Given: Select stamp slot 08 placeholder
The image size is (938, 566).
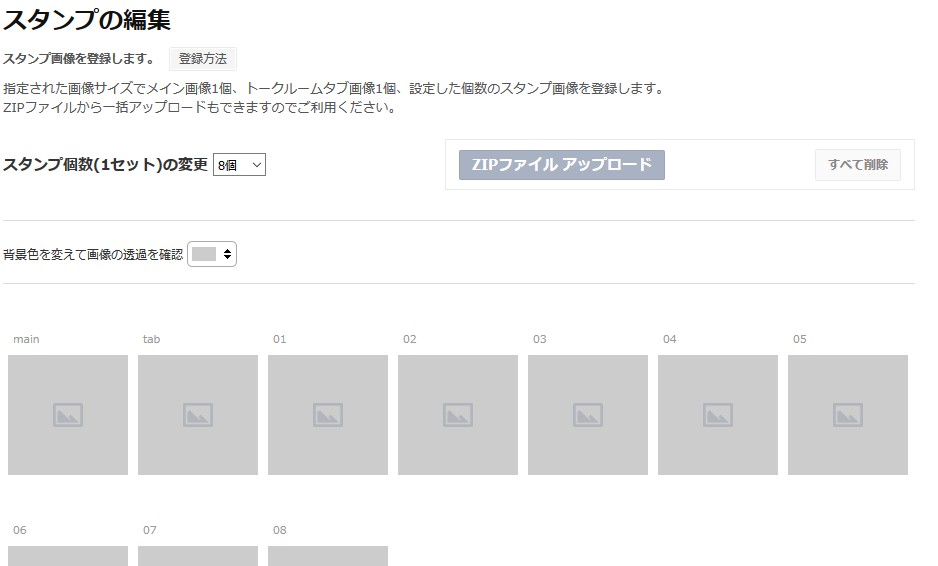Looking at the screenshot, I should [x=328, y=556].
